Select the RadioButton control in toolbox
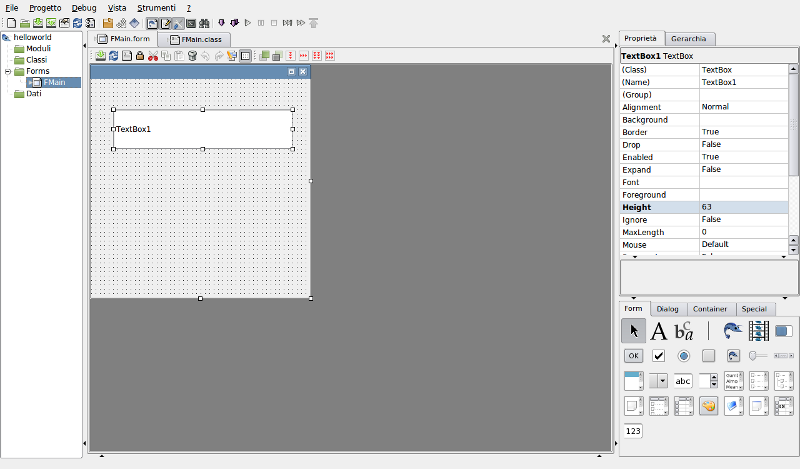The image size is (800, 469). click(x=683, y=356)
